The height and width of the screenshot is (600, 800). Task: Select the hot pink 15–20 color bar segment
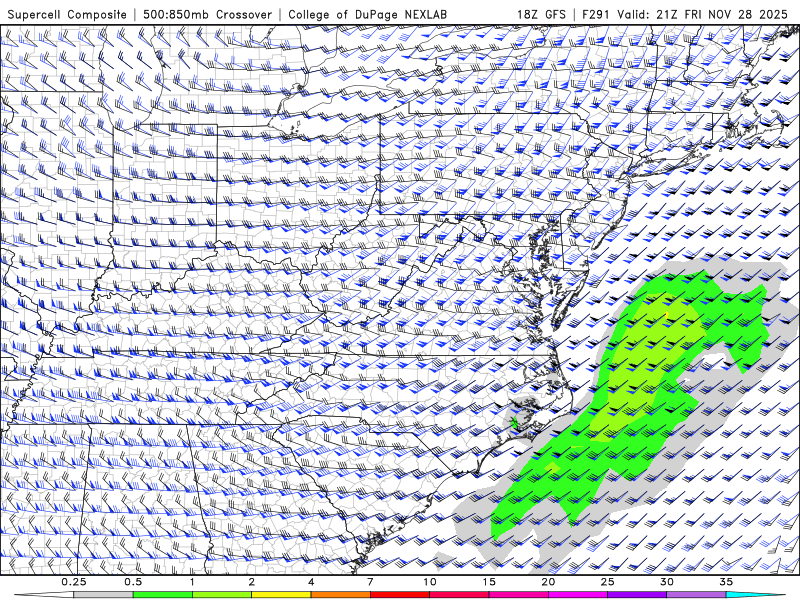pyautogui.click(x=518, y=595)
